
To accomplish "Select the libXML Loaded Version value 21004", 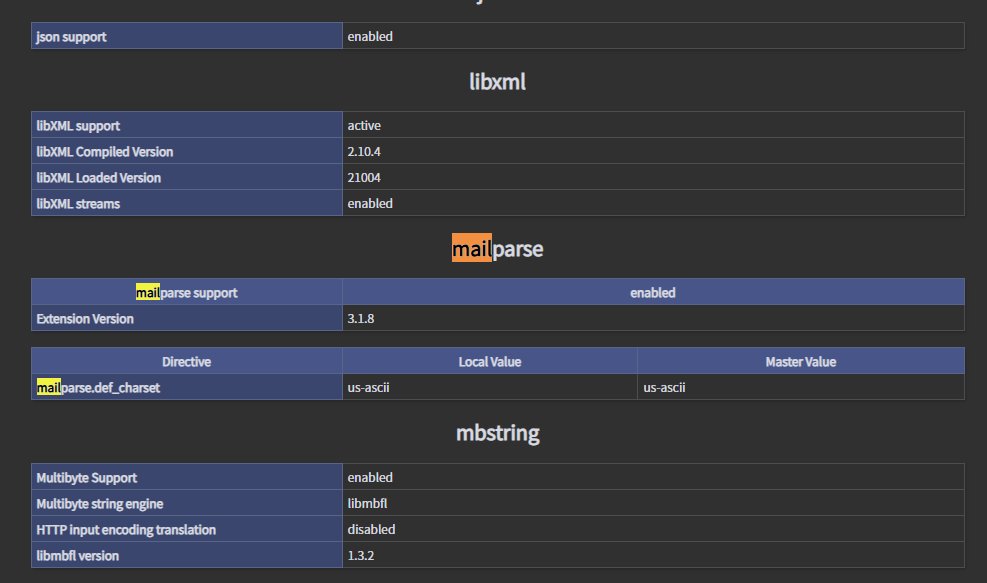I will [x=364, y=178].
